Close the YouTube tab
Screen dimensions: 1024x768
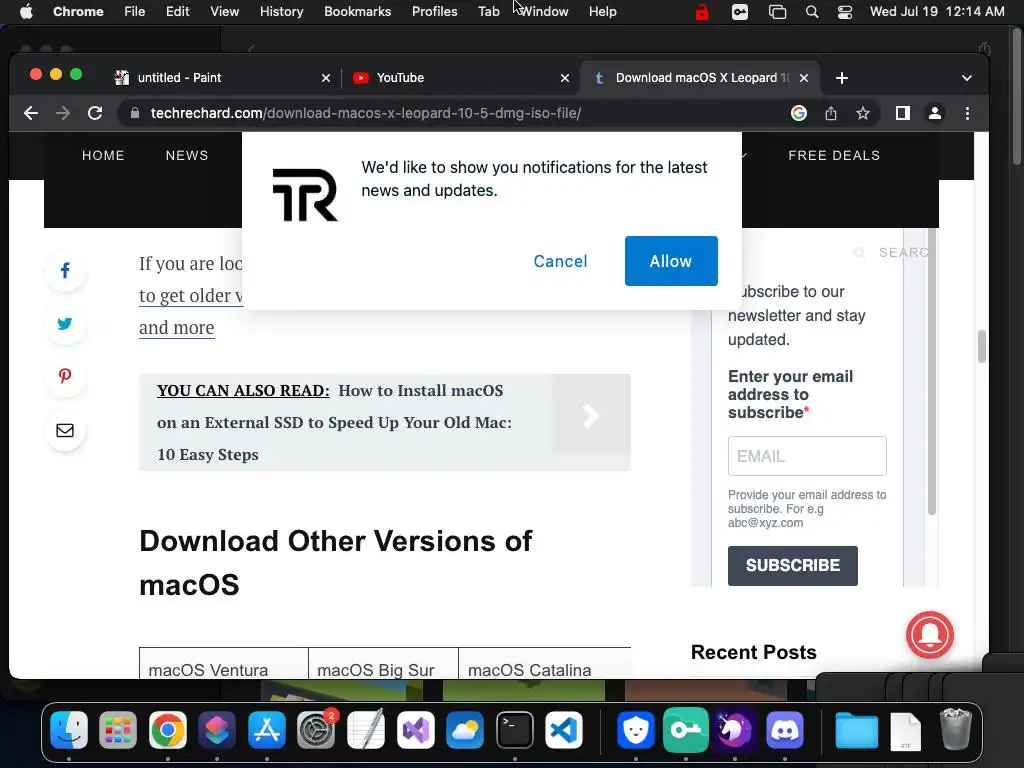point(565,78)
